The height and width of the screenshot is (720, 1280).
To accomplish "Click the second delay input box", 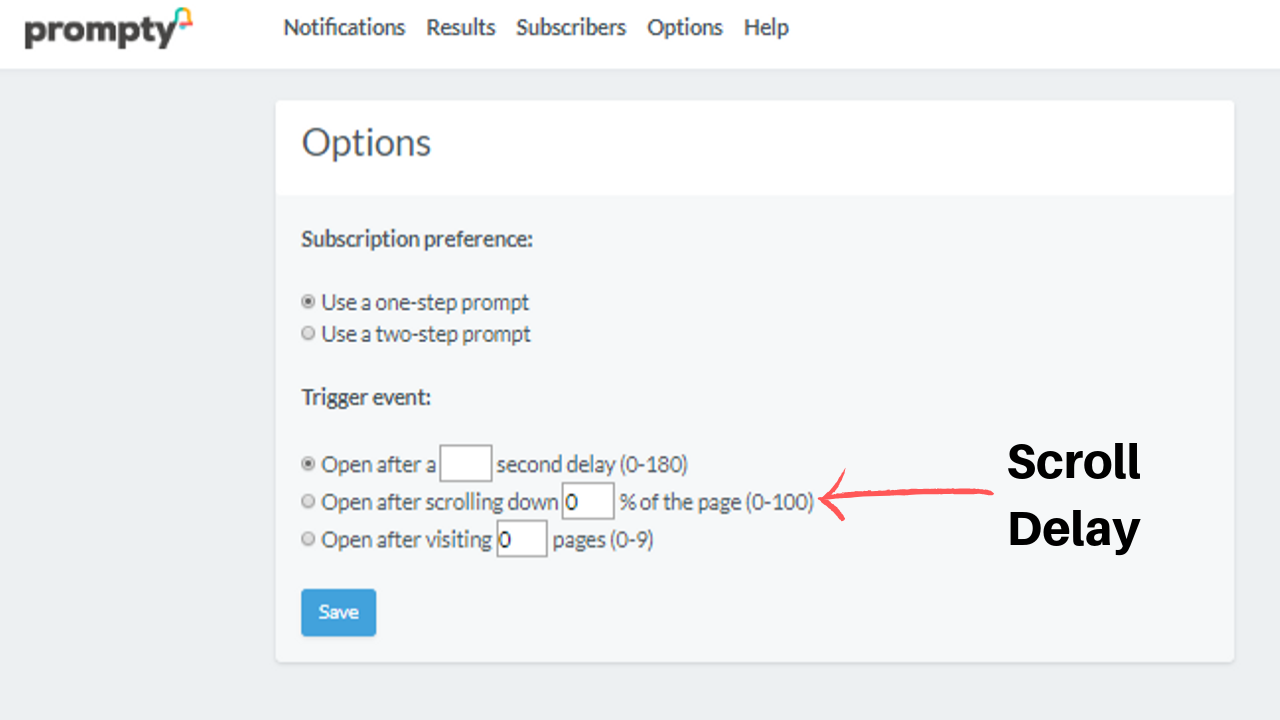I will point(466,464).
